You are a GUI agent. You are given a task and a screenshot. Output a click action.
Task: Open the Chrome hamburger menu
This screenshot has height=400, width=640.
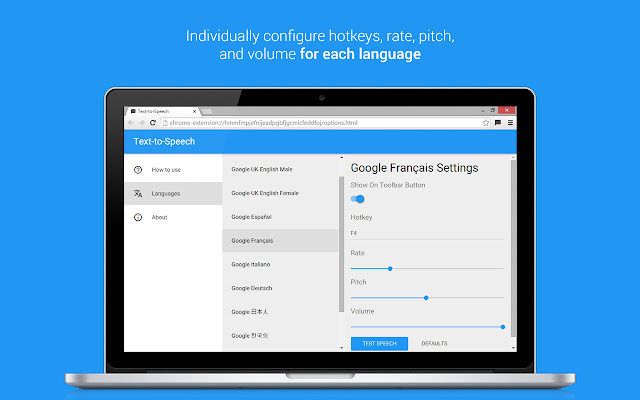pyautogui.click(x=510, y=122)
